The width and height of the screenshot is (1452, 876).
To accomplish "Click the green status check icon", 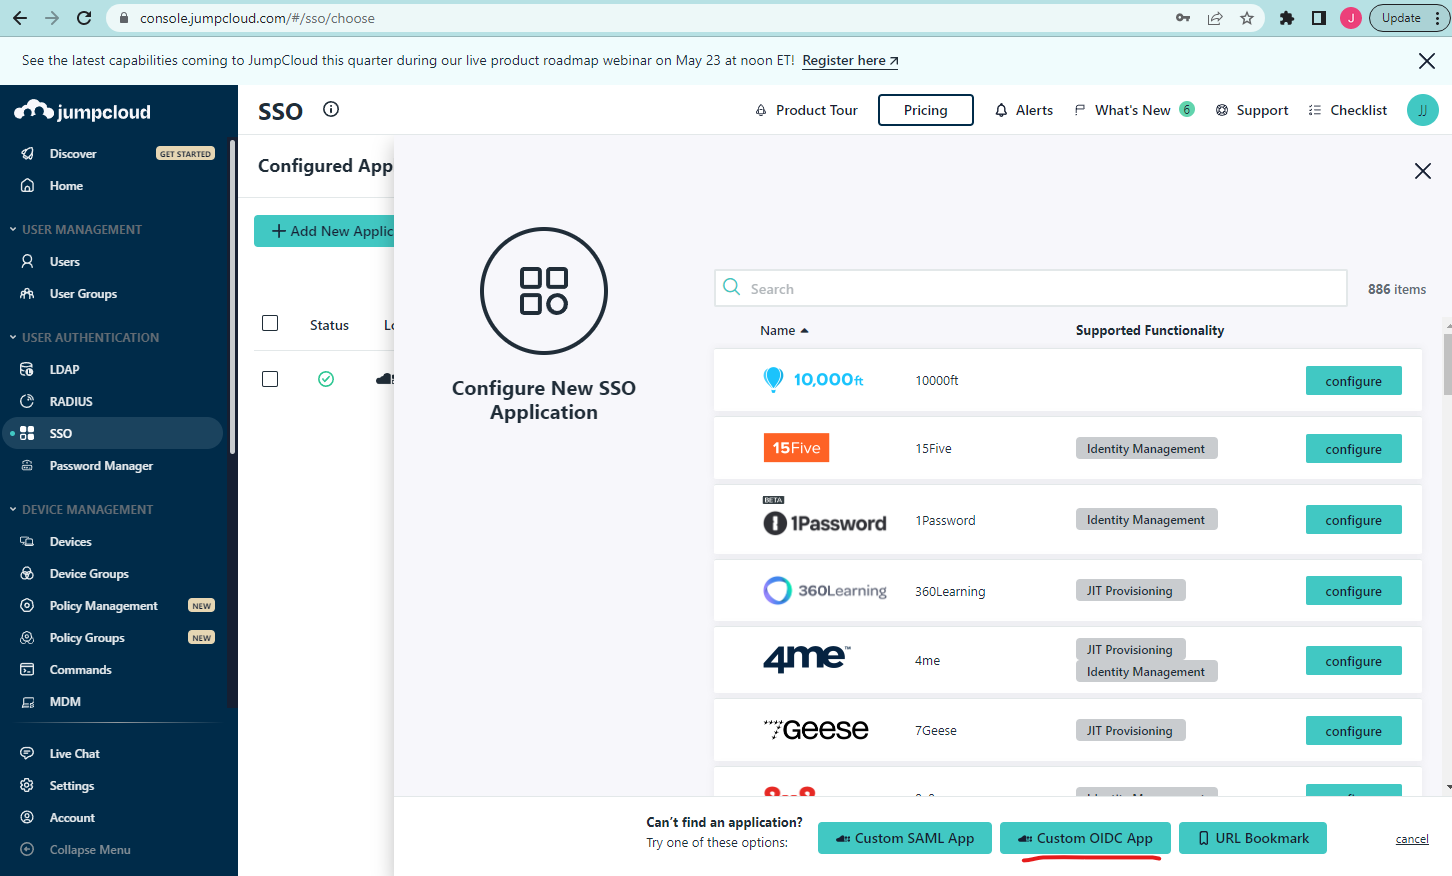I will coord(326,379).
